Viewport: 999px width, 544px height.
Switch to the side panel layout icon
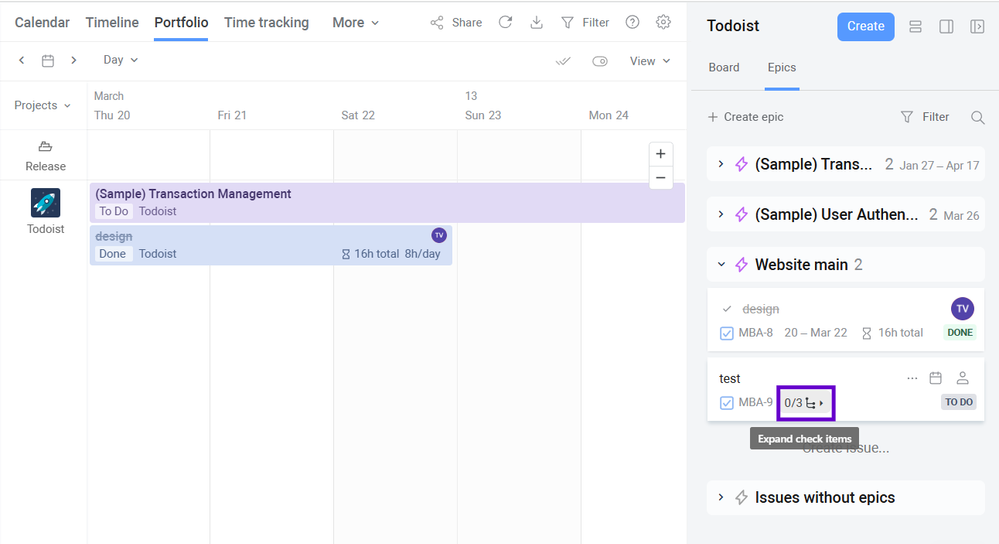[946, 26]
